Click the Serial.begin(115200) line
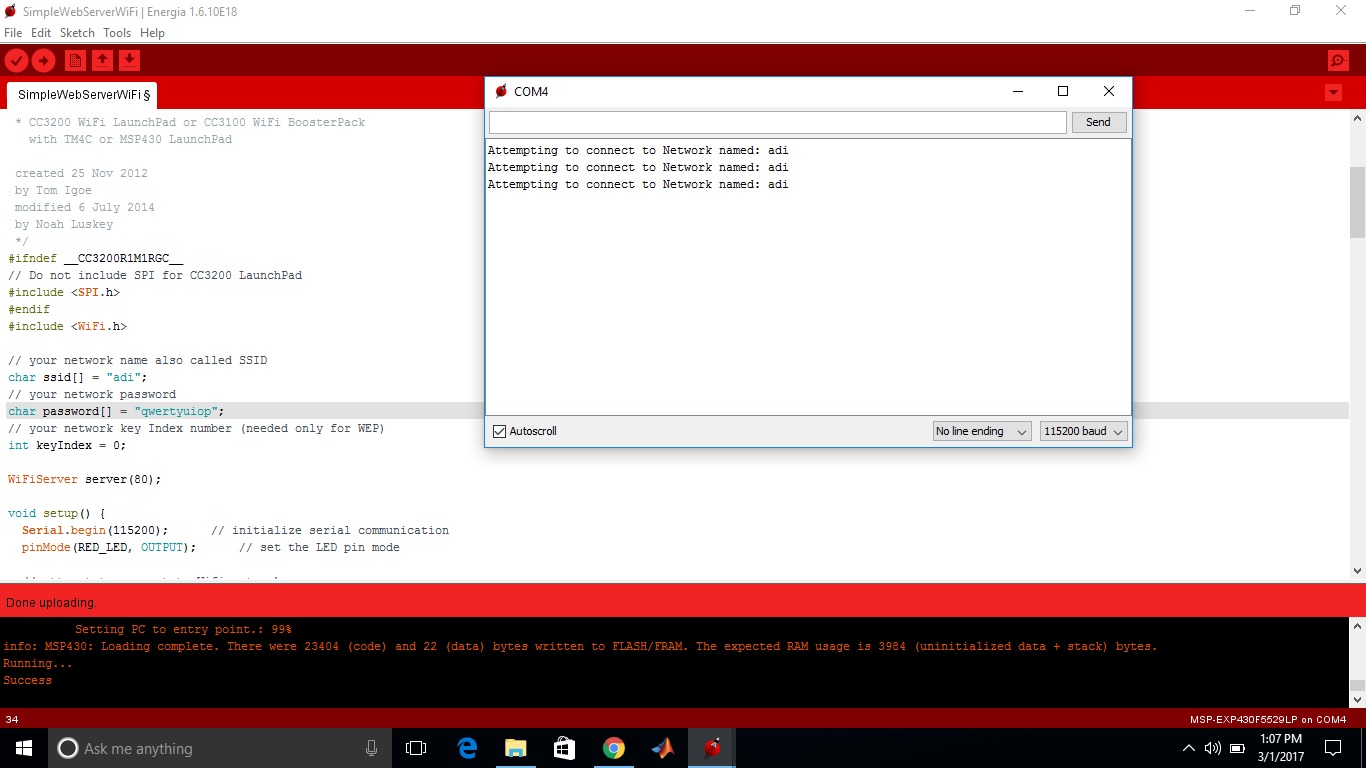 [x=95, y=530]
